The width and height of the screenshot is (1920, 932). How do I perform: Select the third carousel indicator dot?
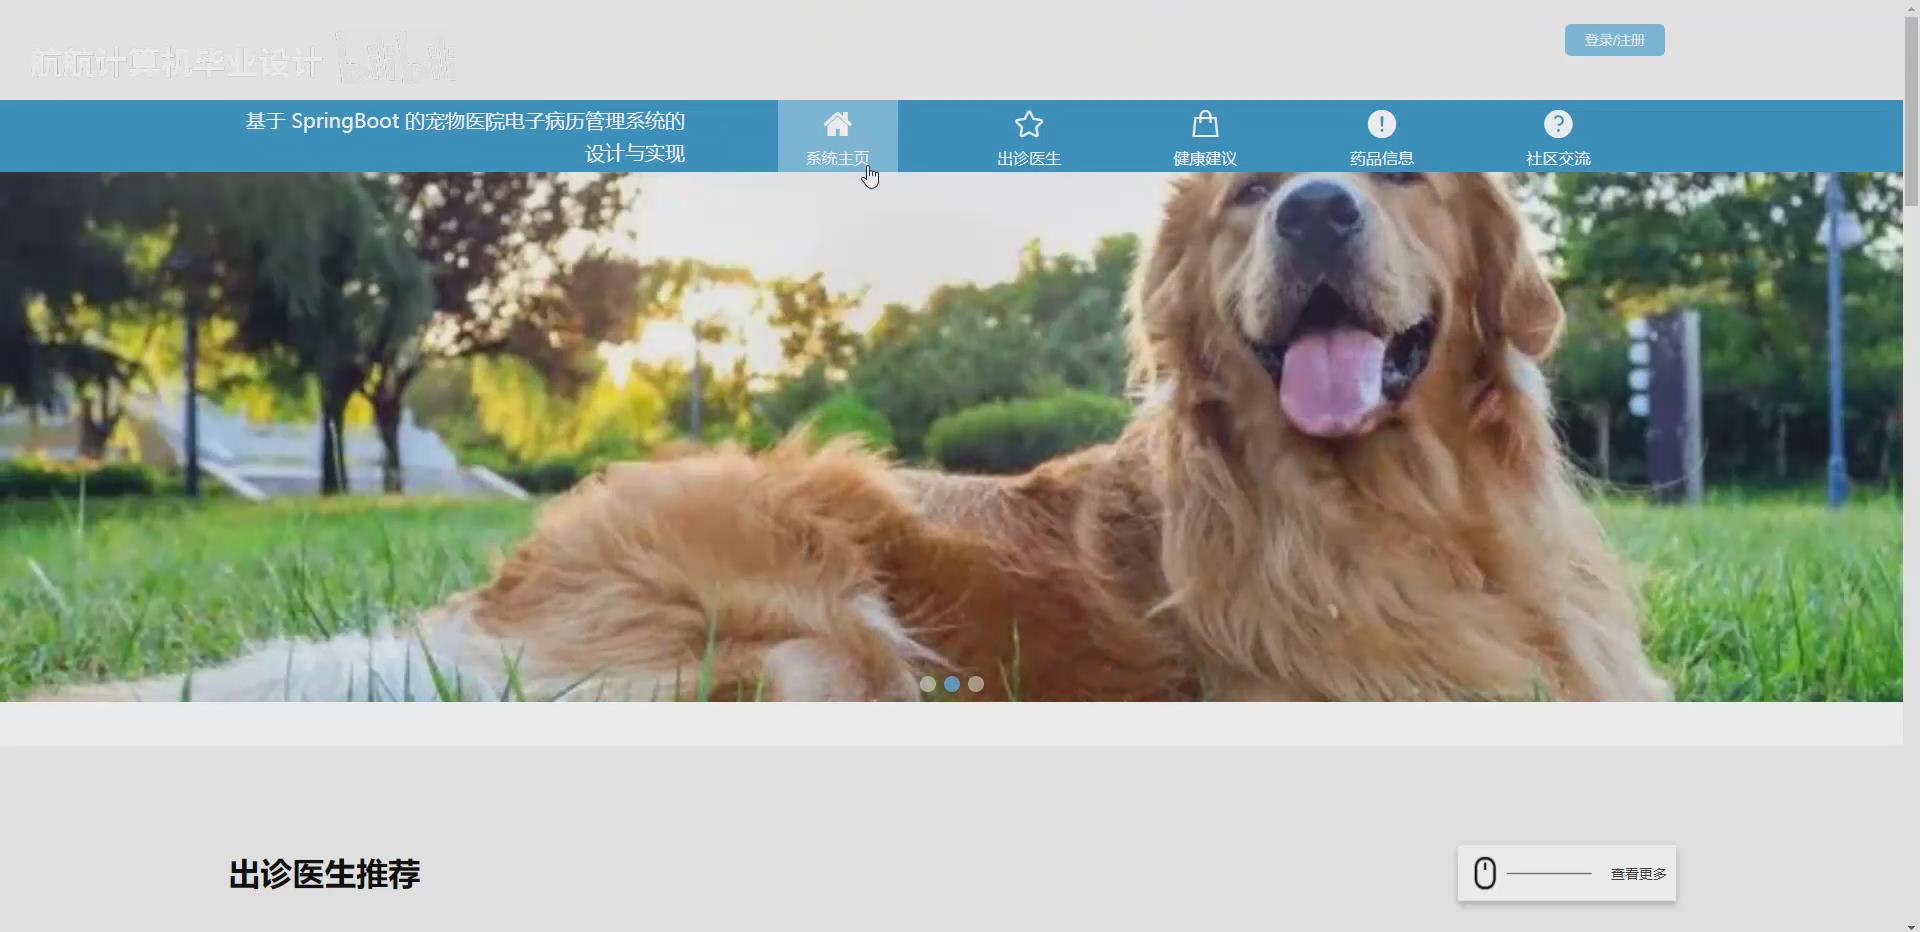coord(976,684)
